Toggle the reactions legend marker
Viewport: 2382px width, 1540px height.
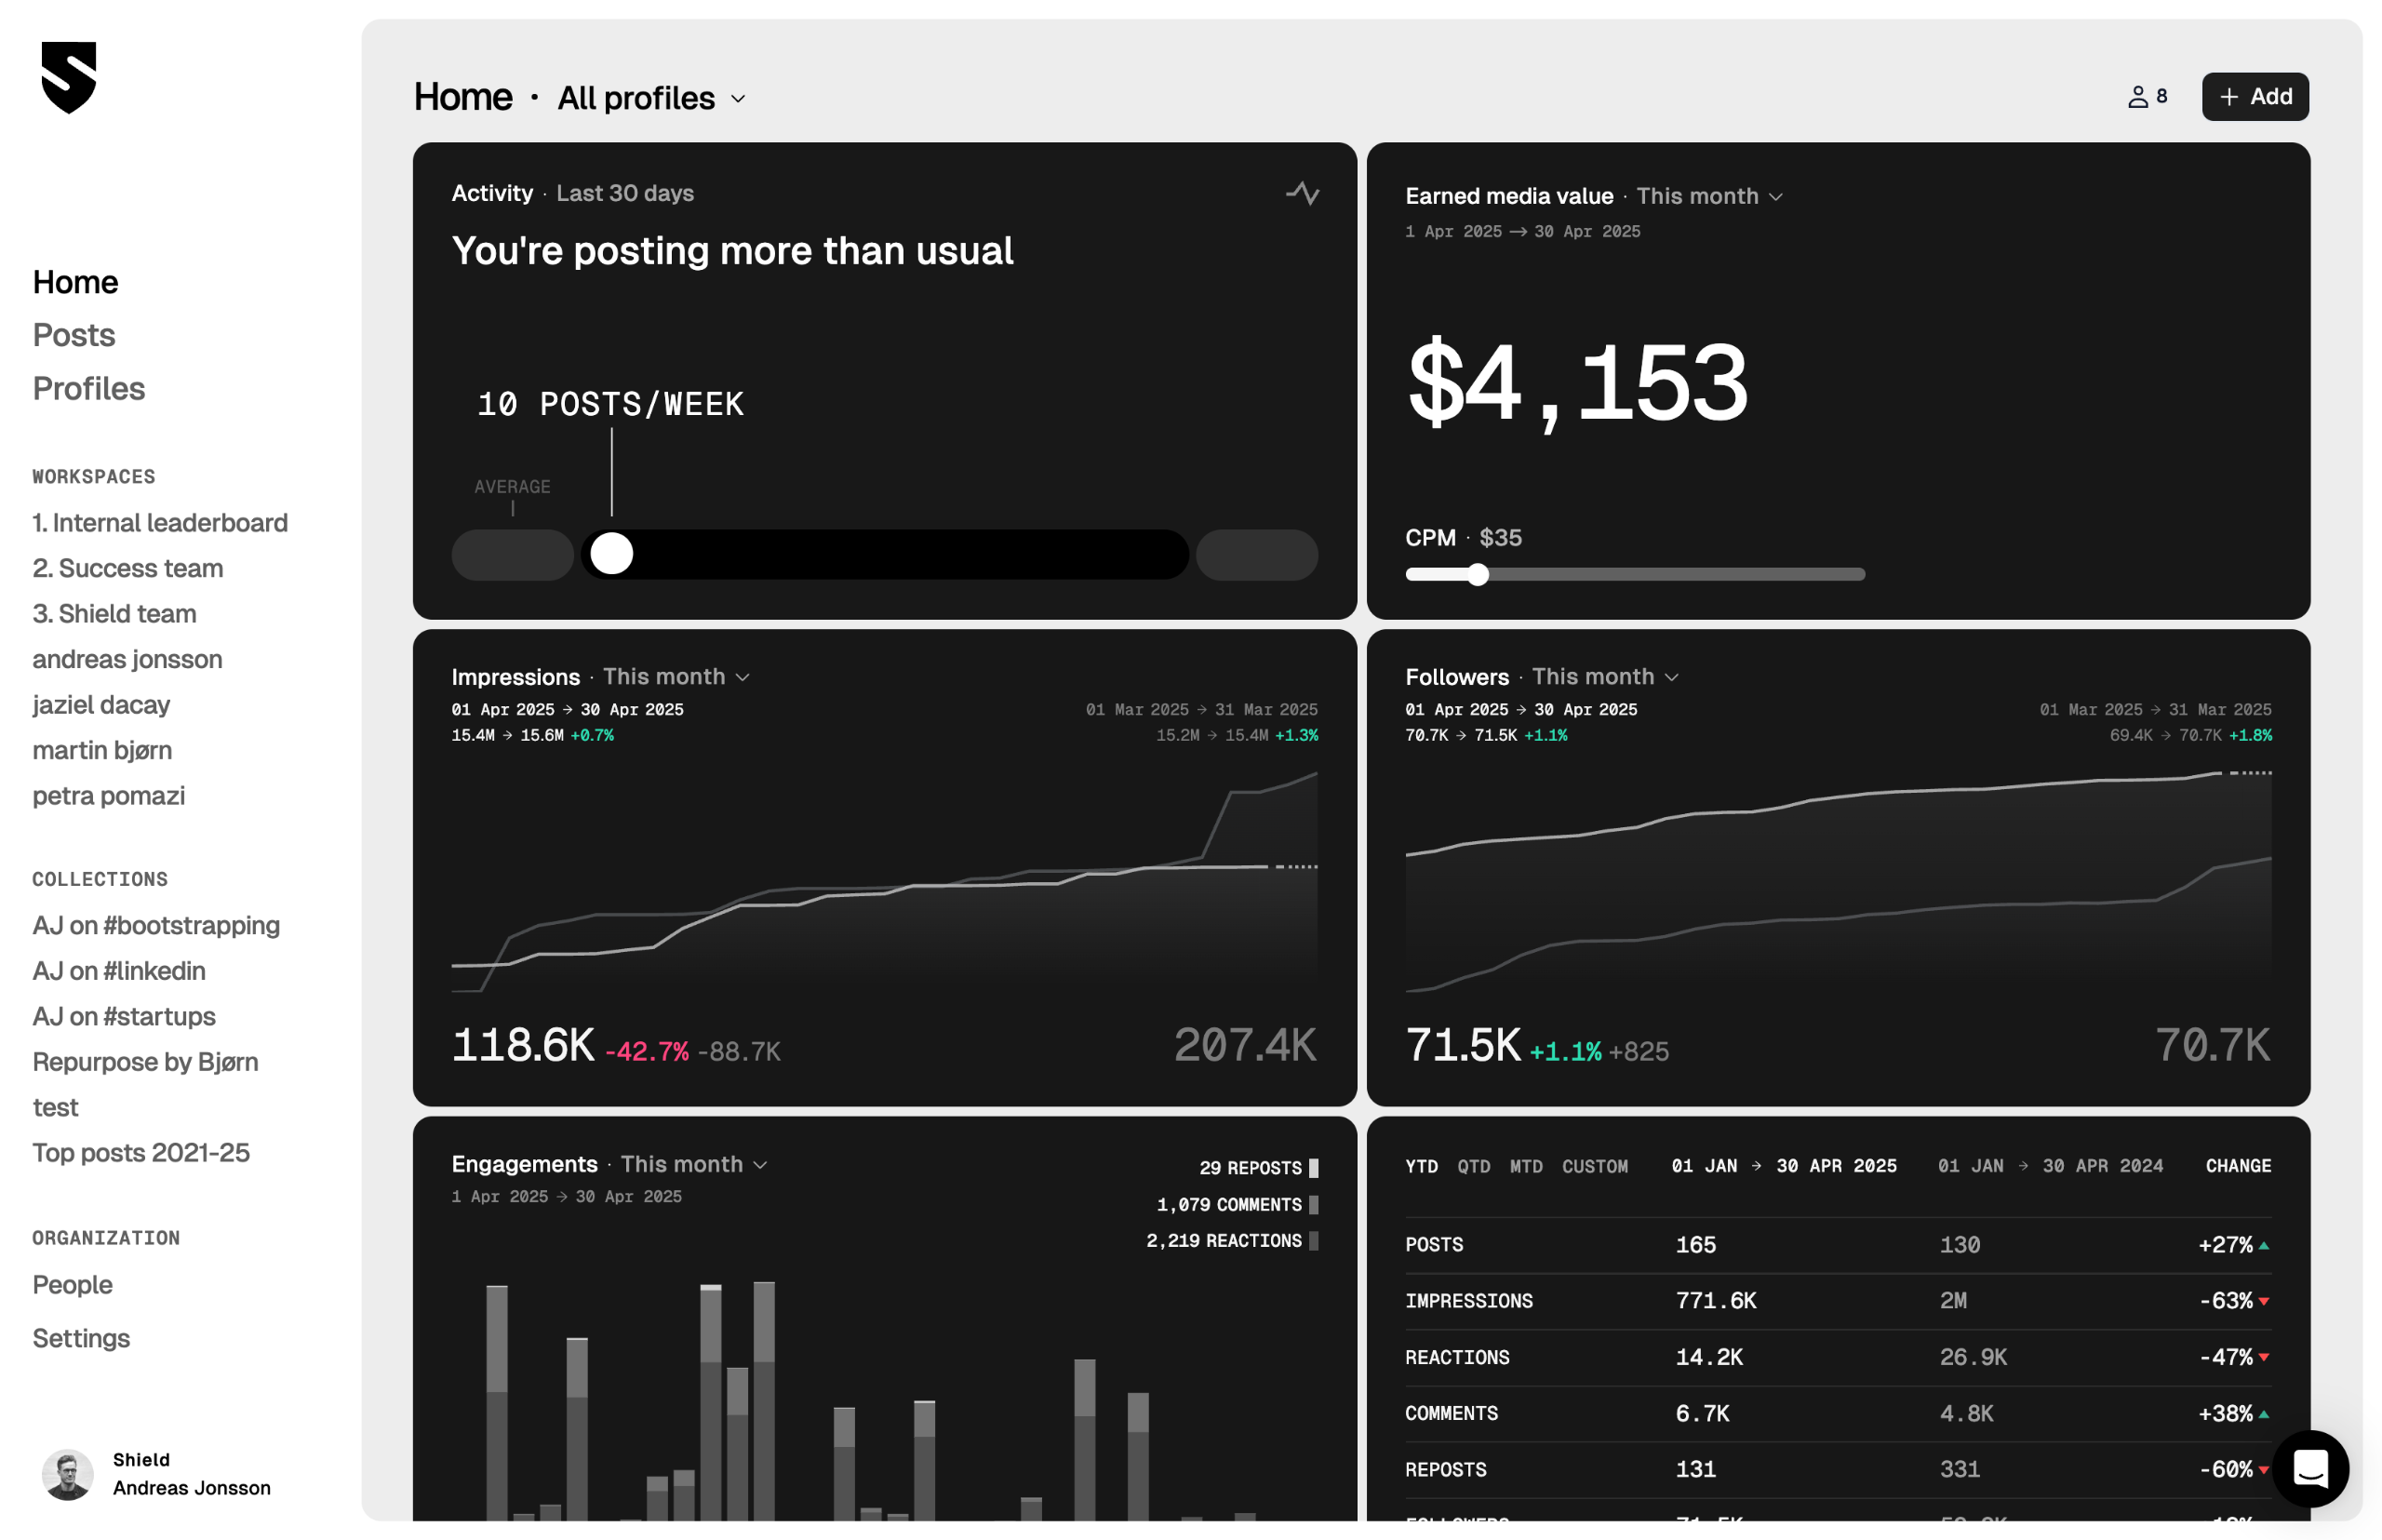click(1313, 1240)
